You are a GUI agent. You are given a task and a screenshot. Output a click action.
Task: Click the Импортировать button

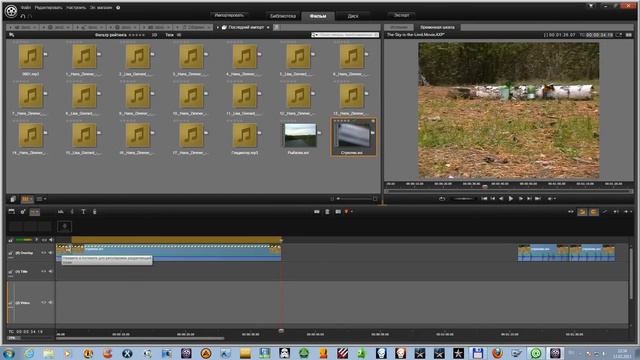229,15
